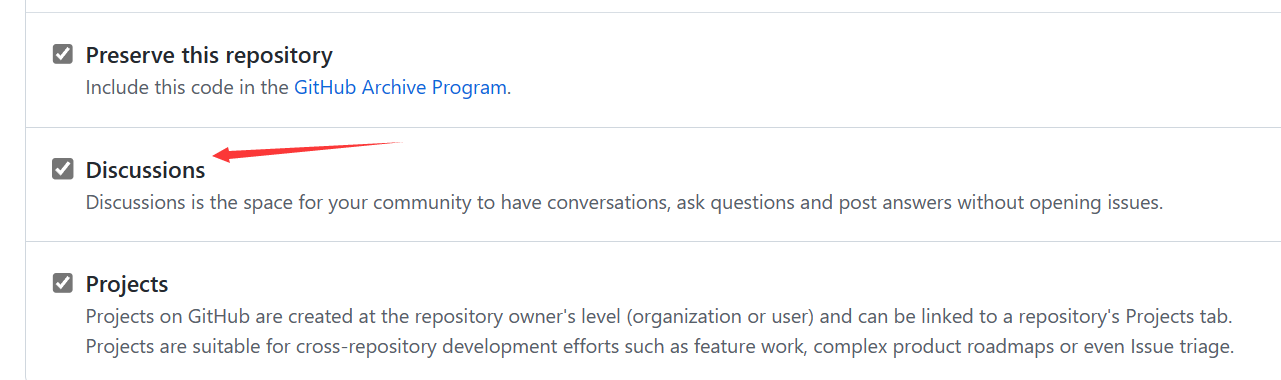Toggle the Discussions checkbox

coord(63,169)
